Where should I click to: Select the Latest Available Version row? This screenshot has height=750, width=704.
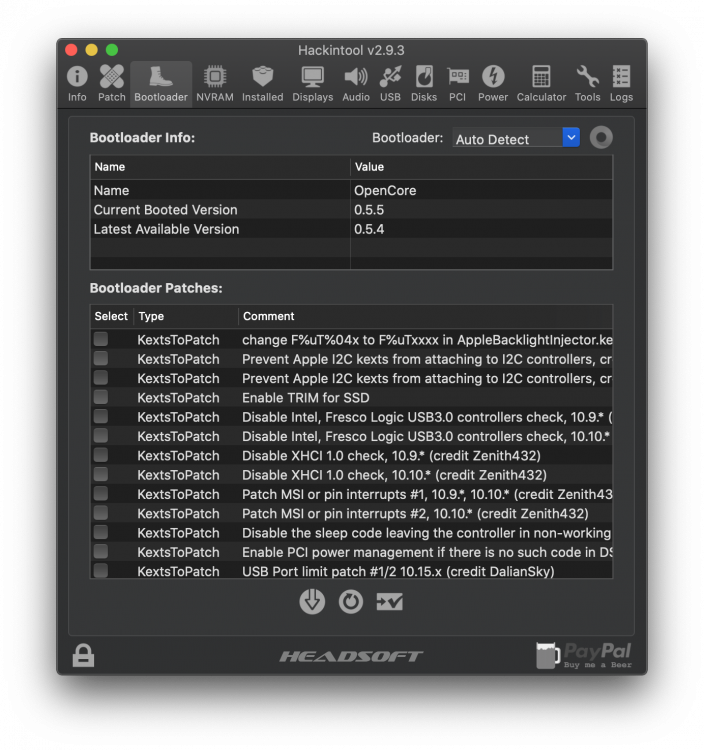point(351,229)
